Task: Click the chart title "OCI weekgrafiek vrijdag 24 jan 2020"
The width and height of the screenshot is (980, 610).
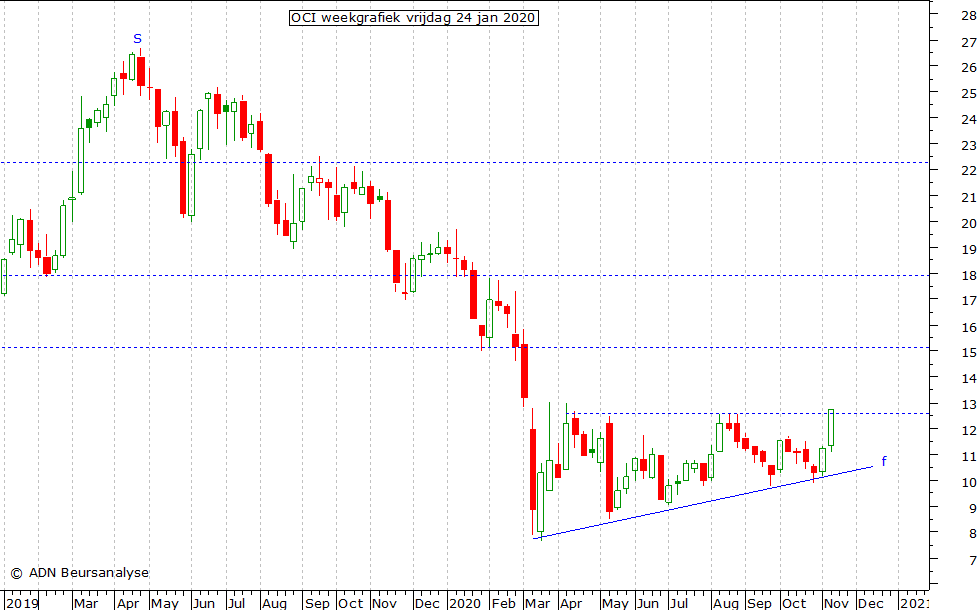Action: coord(414,18)
